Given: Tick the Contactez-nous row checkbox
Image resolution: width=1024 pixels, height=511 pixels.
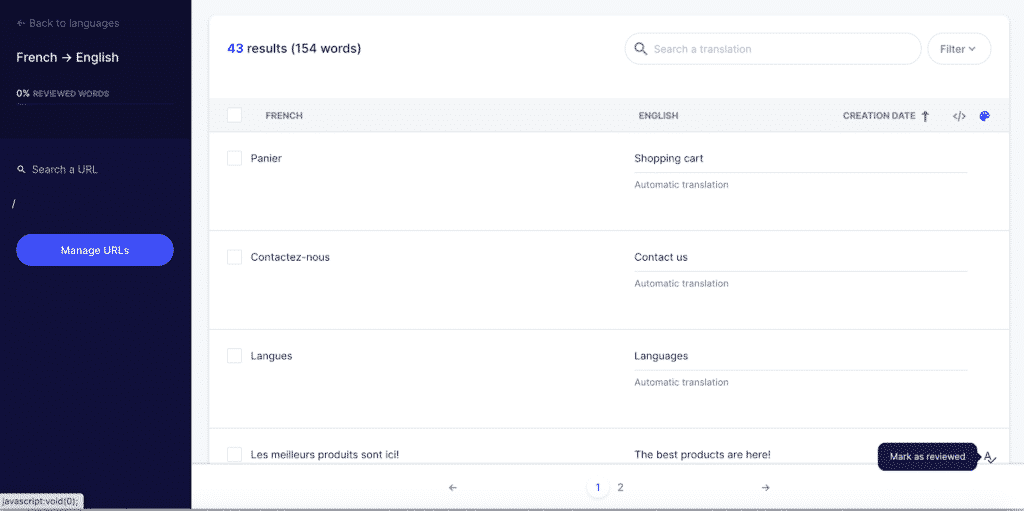Looking at the screenshot, I should tap(234, 257).
